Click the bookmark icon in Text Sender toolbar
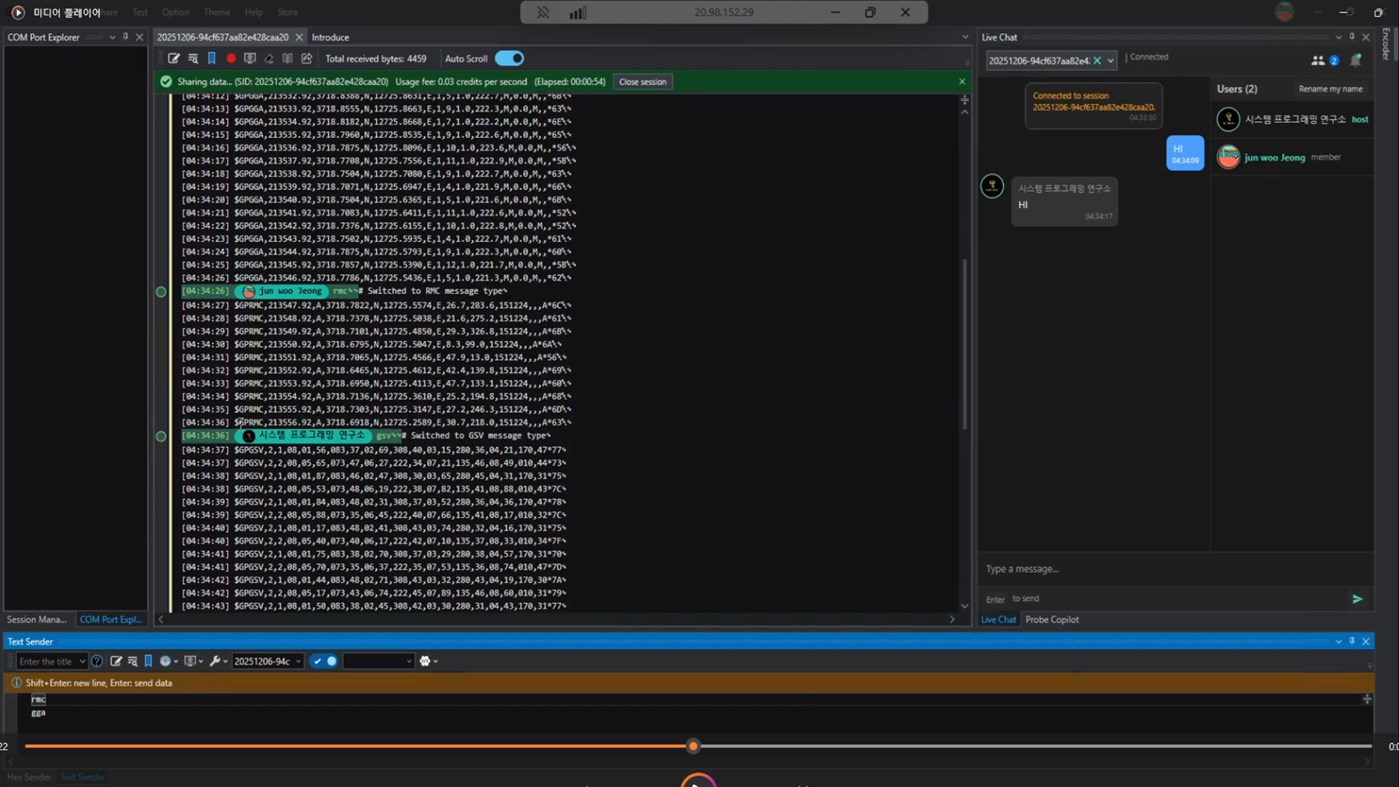The width and height of the screenshot is (1399, 787). (x=148, y=661)
